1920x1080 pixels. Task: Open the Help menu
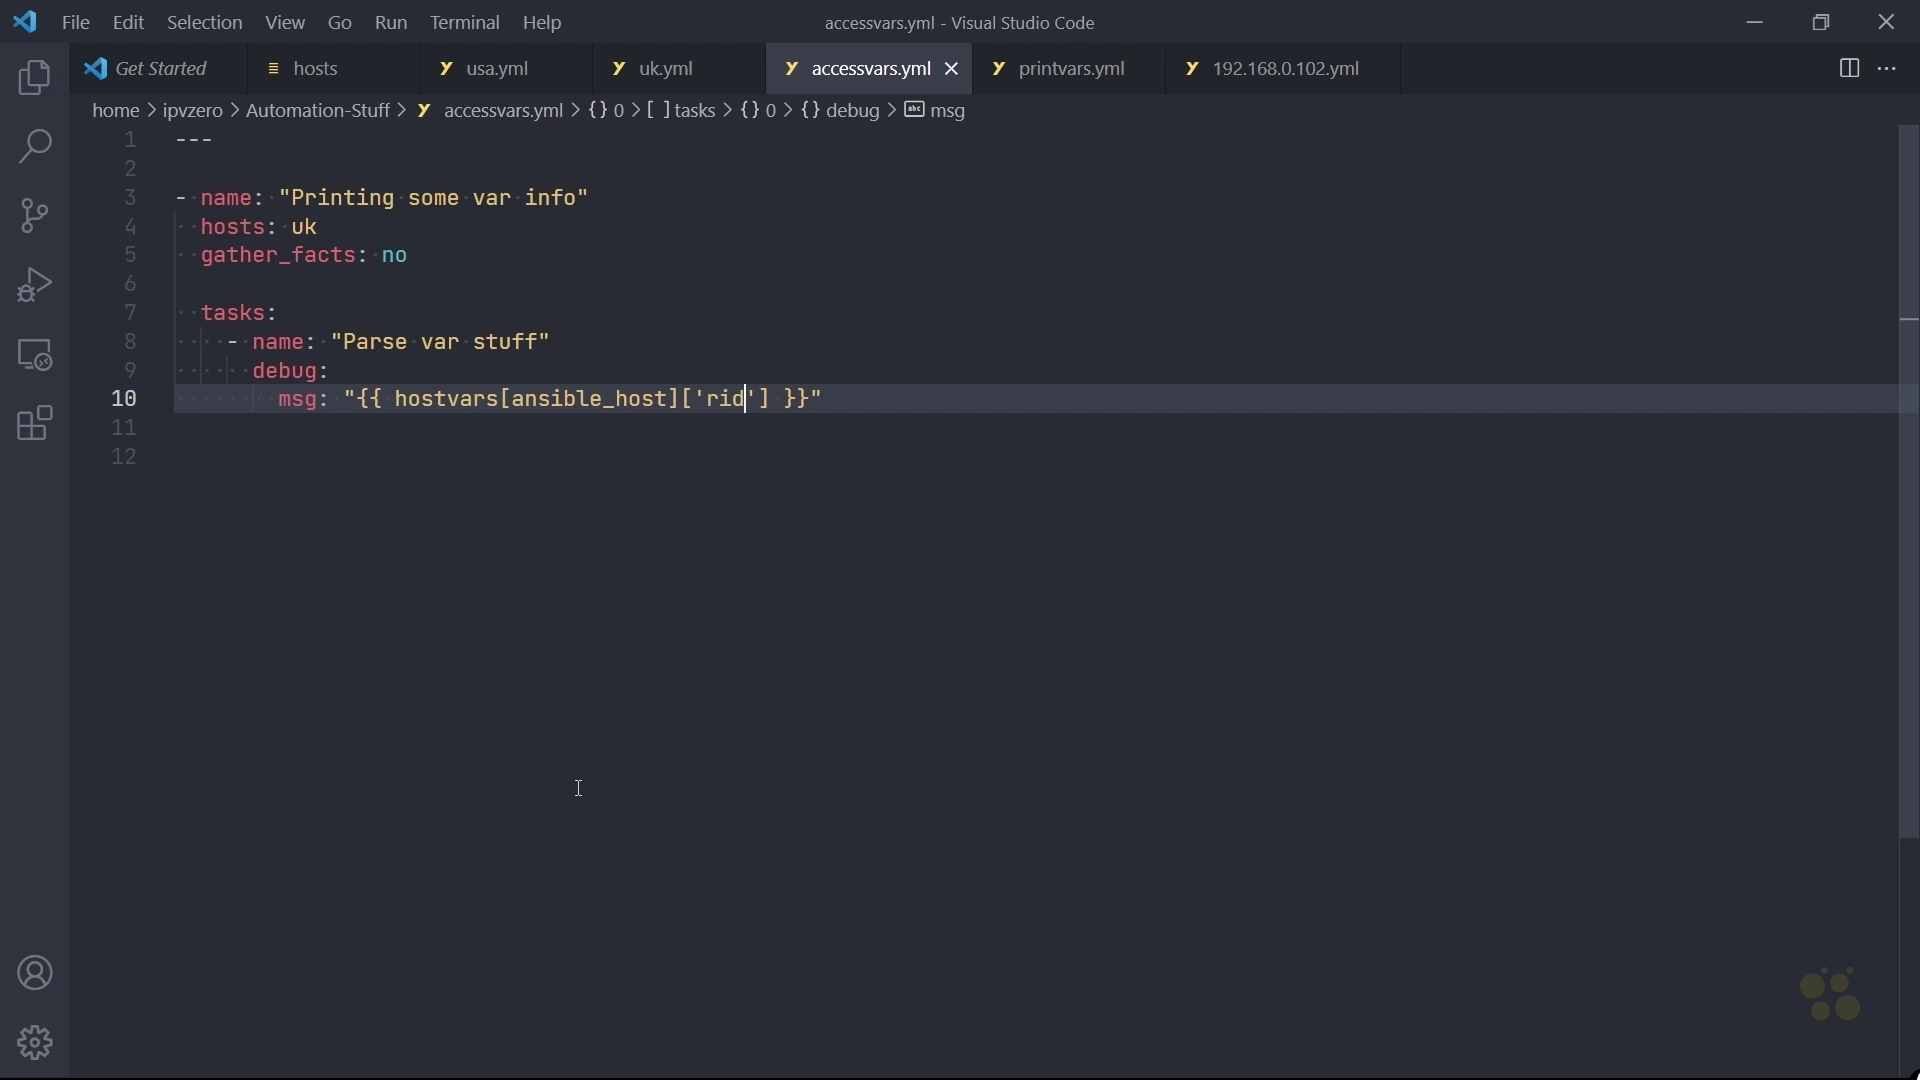pyautogui.click(x=543, y=22)
